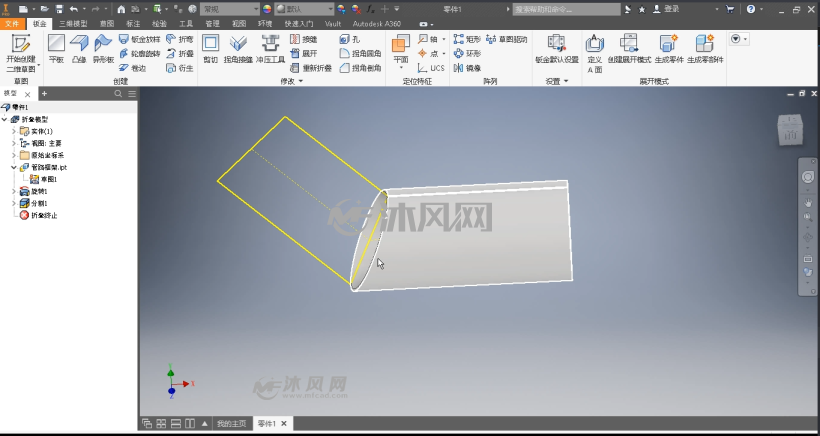
Task: Click the 拐角倒角 (Corner Chamfer) tool
Action: 360,68
